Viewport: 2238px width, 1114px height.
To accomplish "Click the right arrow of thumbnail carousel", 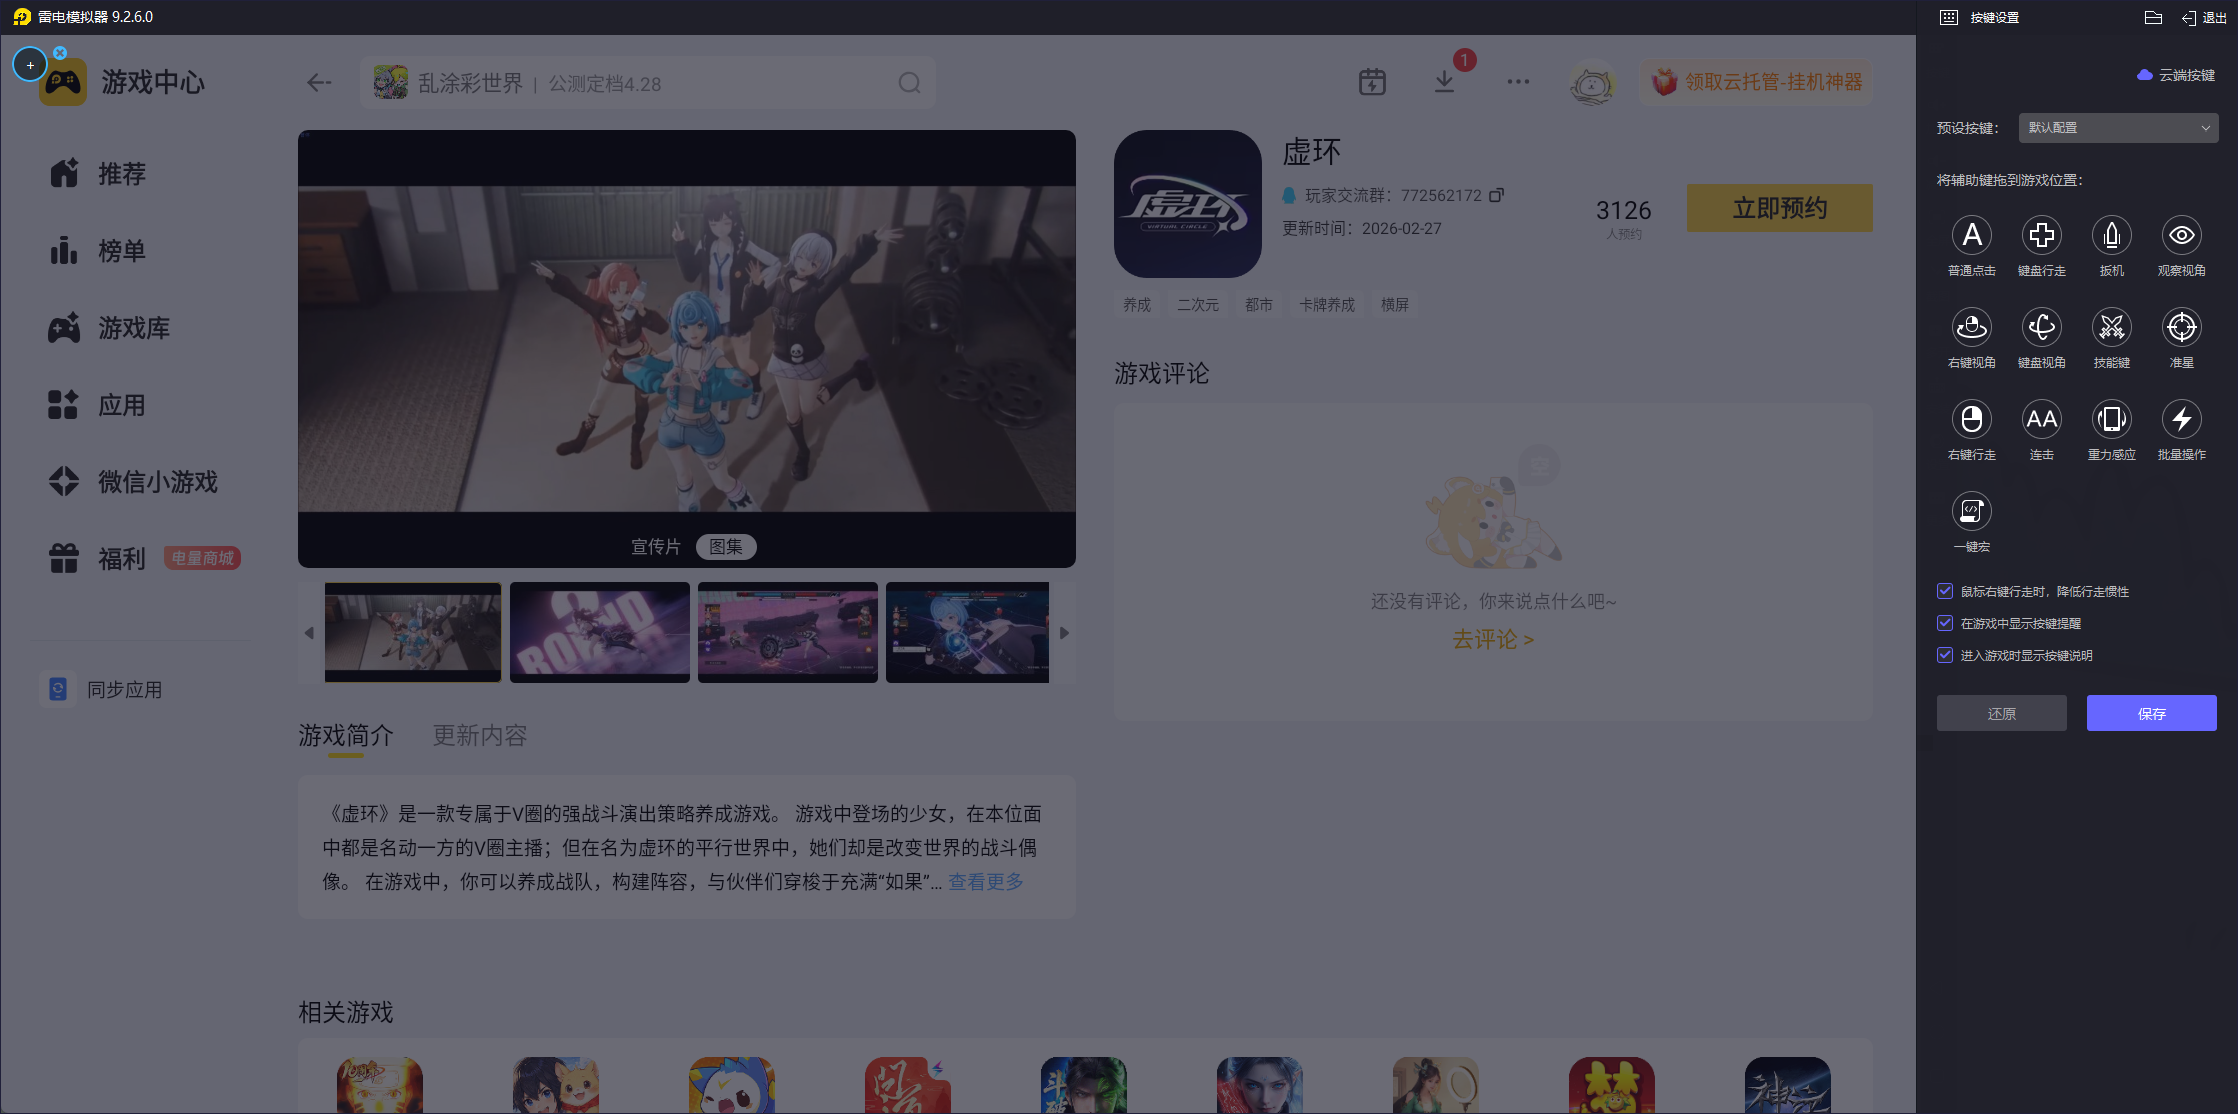I will click(1064, 633).
